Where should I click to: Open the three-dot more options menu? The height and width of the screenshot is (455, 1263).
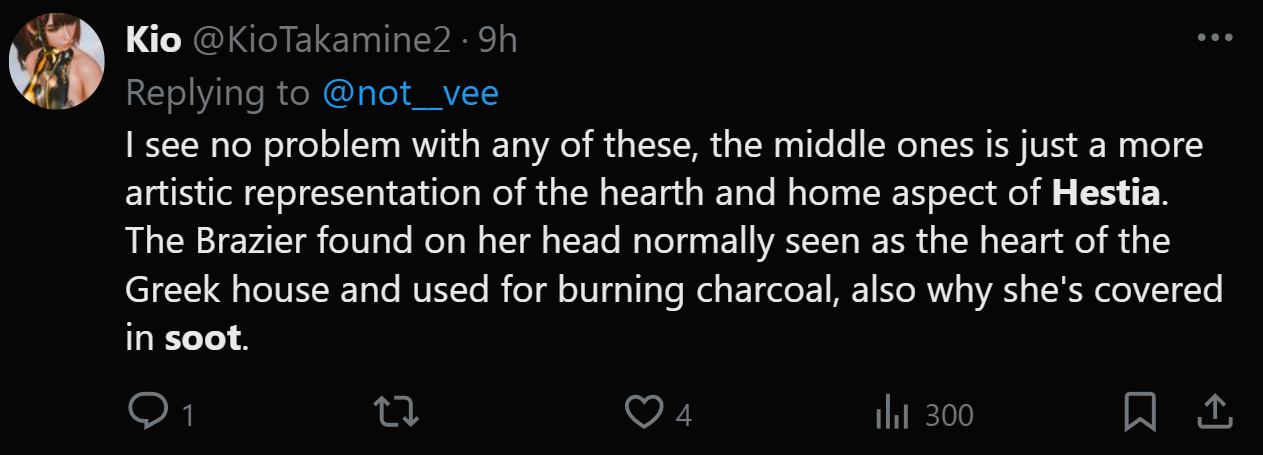[x=1214, y=38]
